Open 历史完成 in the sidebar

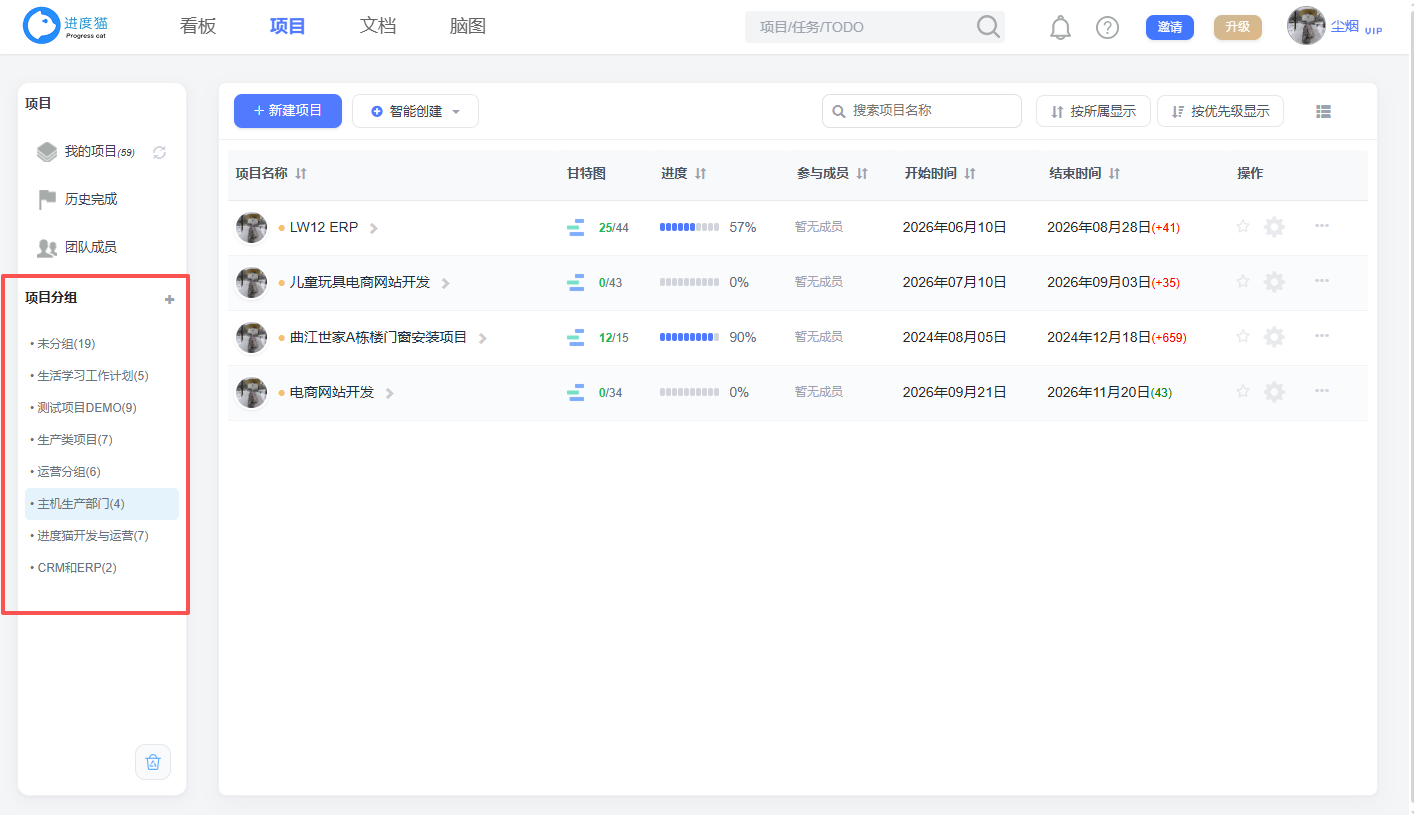point(77,199)
